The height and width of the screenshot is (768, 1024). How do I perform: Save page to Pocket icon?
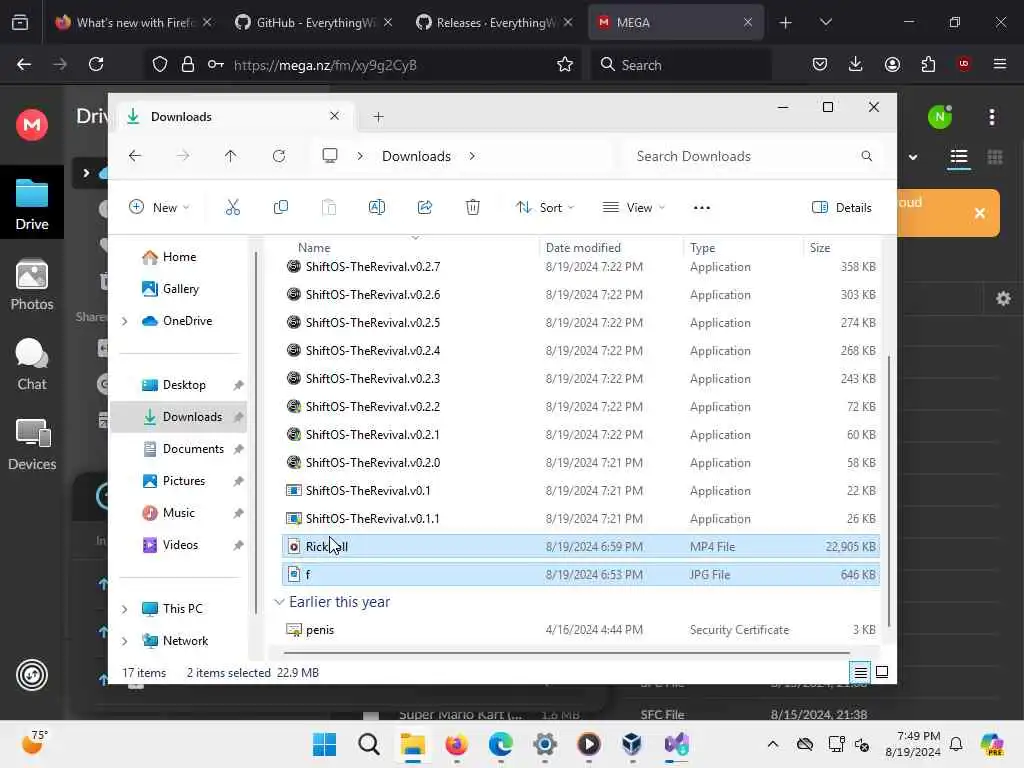(x=820, y=64)
